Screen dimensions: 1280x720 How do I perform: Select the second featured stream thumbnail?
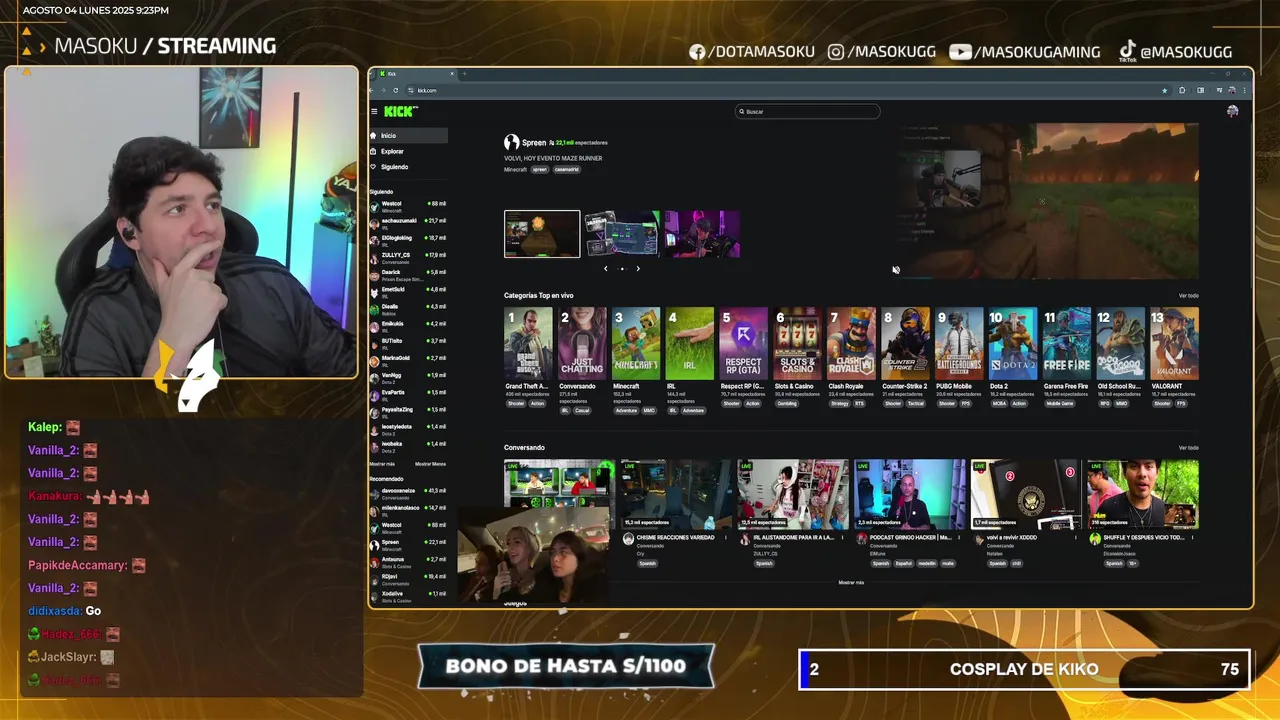point(622,234)
